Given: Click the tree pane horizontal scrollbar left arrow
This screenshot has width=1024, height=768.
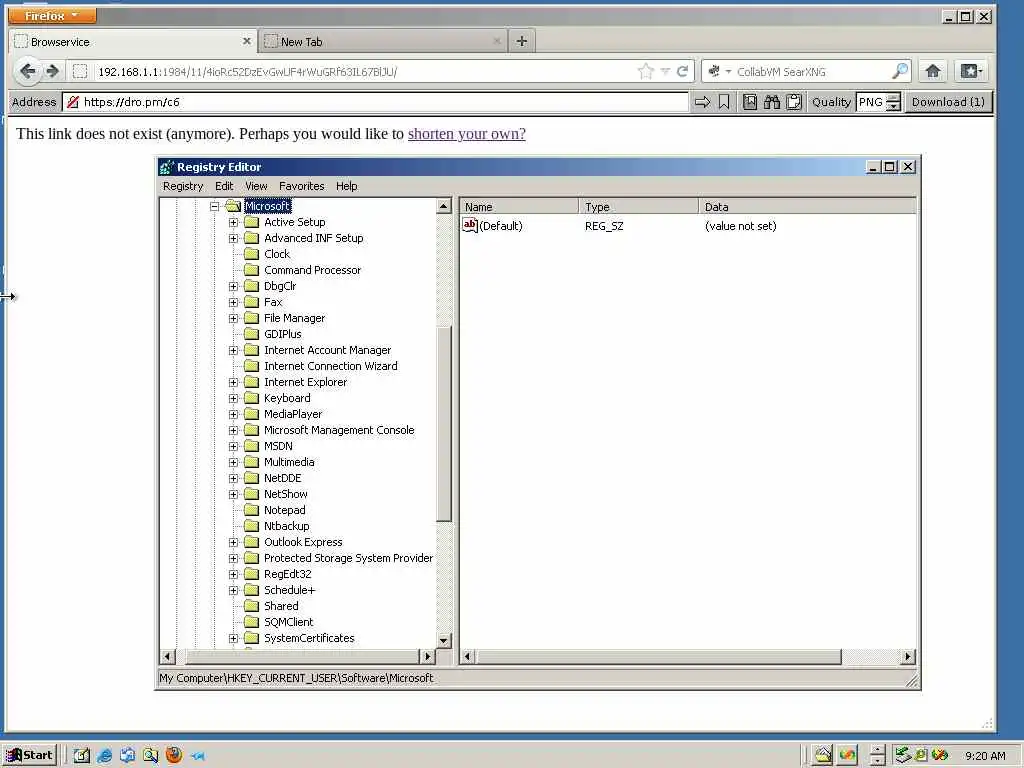Looking at the screenshot, I should (168, 656).
